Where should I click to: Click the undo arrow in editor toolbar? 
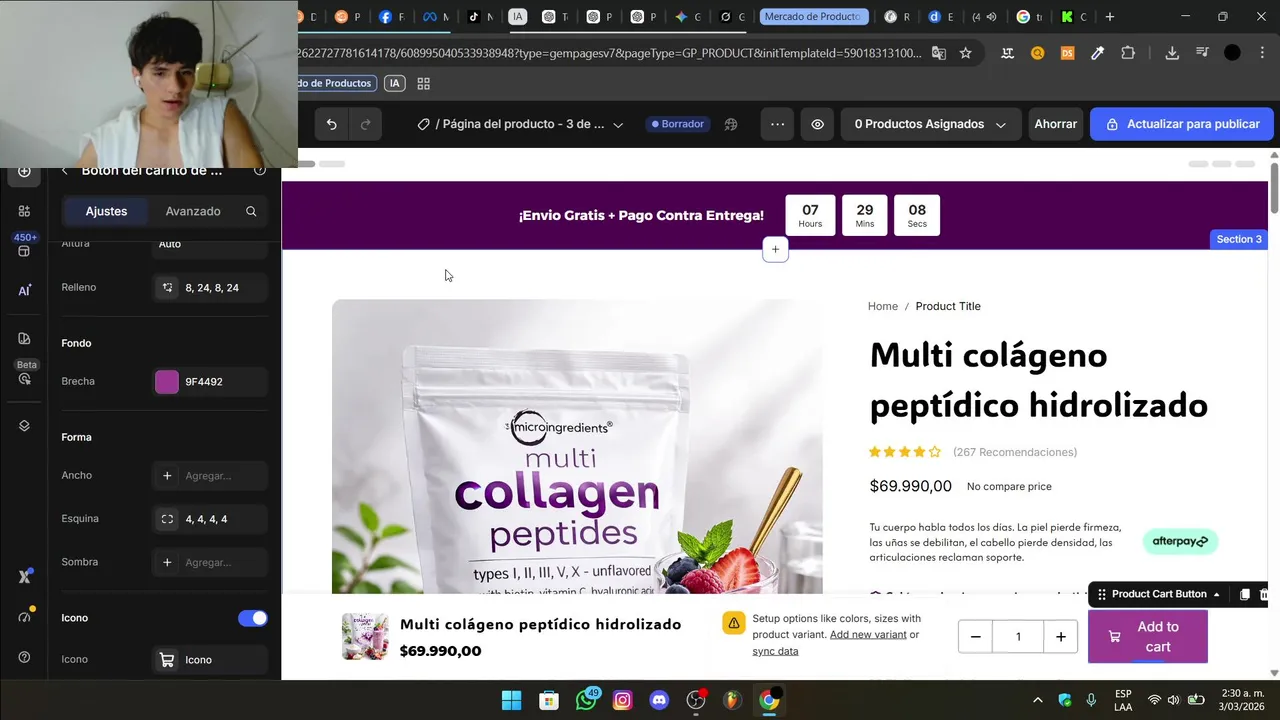coord(331,124)
